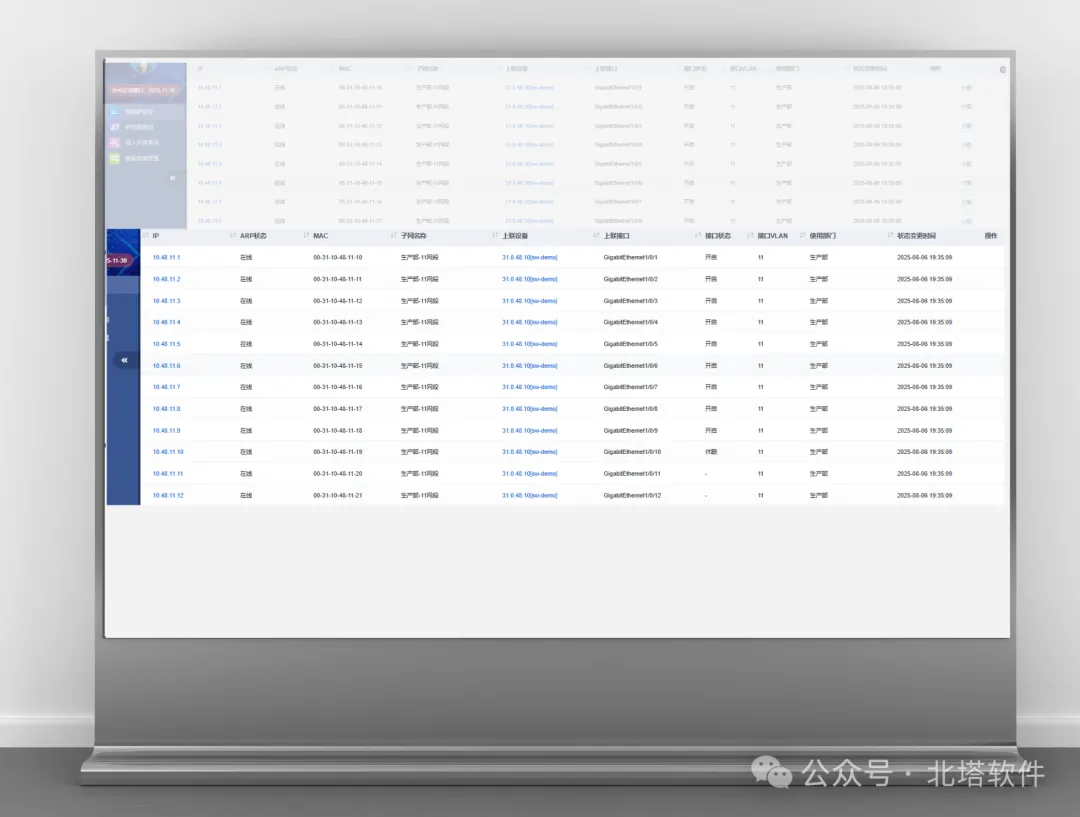Click the sharp IP column header

(156, 236)
